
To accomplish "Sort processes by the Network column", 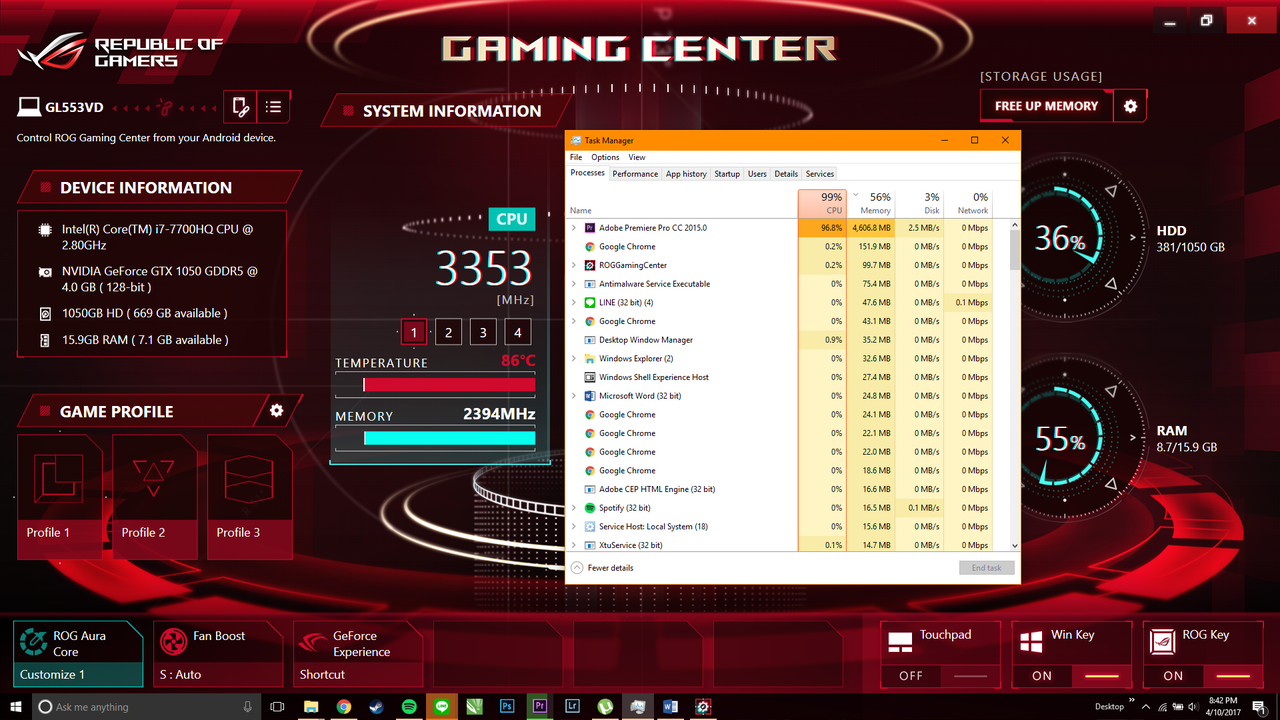I will click(968, 203).
